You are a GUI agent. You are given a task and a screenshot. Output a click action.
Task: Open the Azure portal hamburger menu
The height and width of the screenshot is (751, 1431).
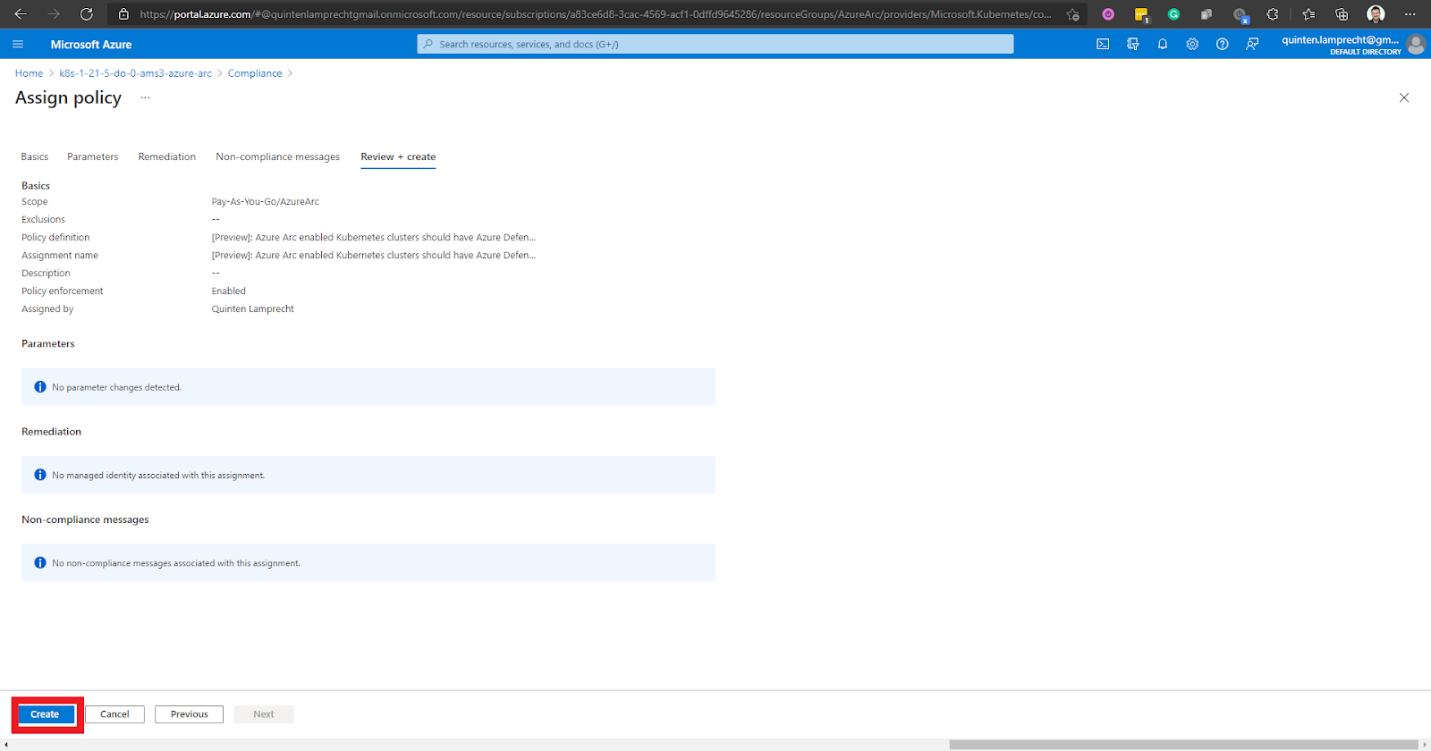pos(18,44)
